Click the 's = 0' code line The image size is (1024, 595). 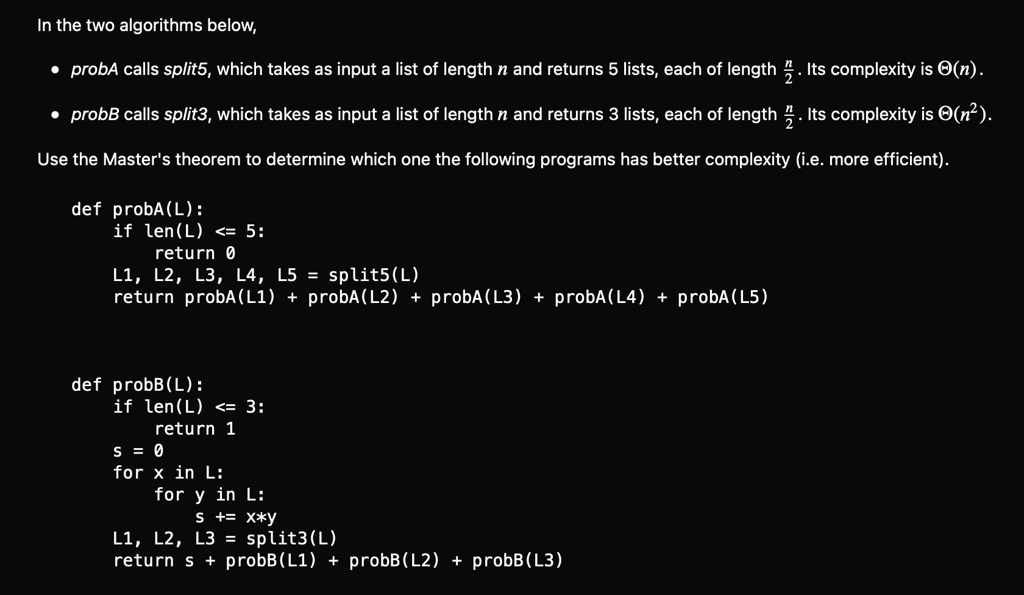pos(138,451)
